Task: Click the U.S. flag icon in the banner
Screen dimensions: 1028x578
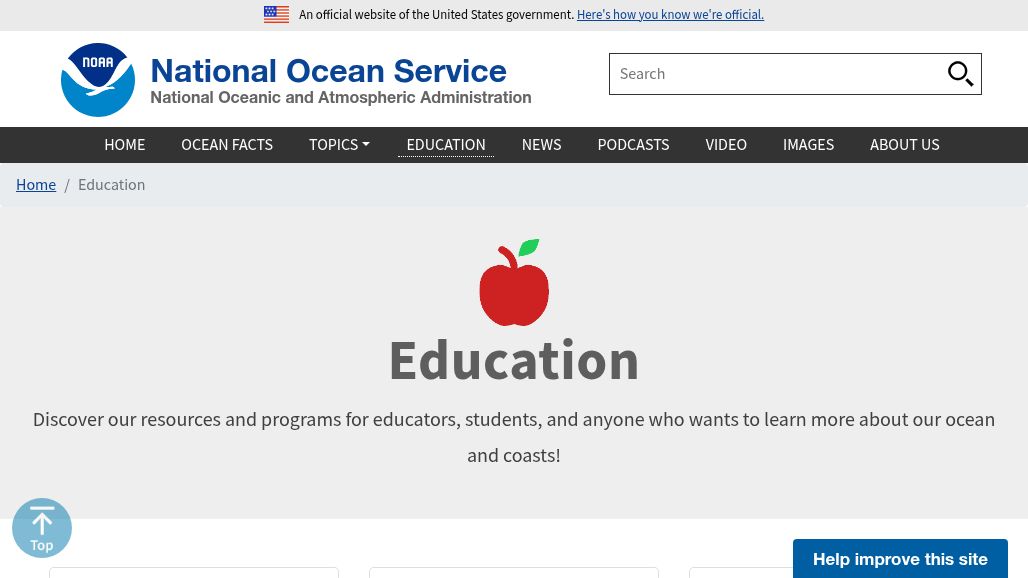Action: 276,14
